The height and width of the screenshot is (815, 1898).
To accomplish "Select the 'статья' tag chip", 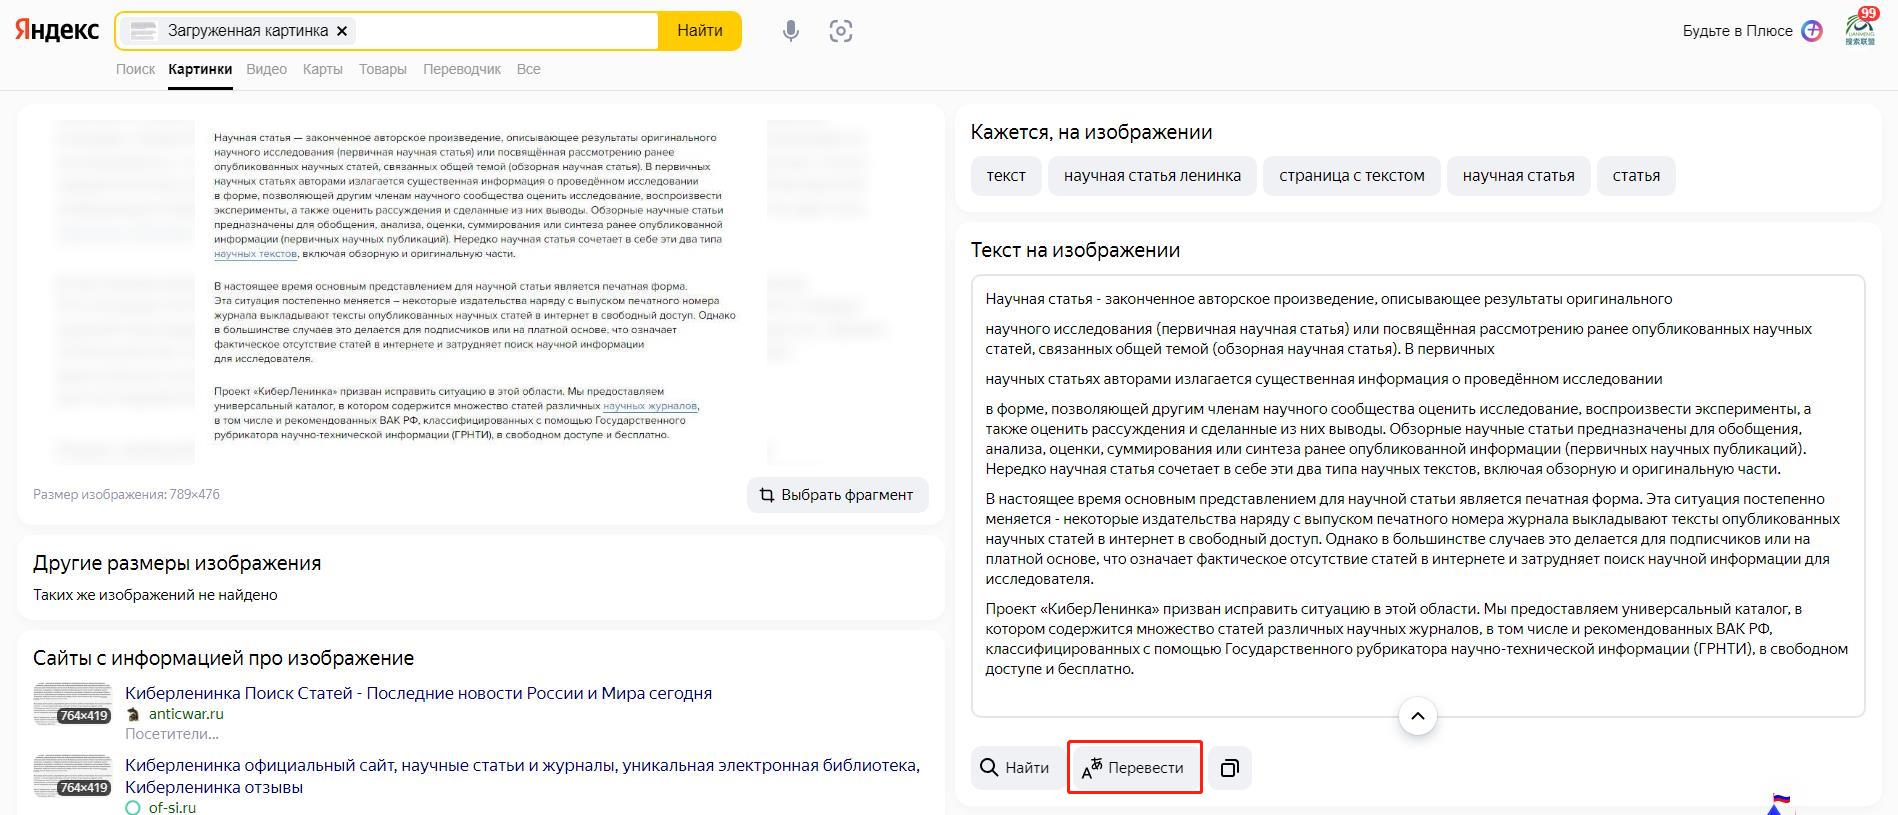I will 1636,176.
